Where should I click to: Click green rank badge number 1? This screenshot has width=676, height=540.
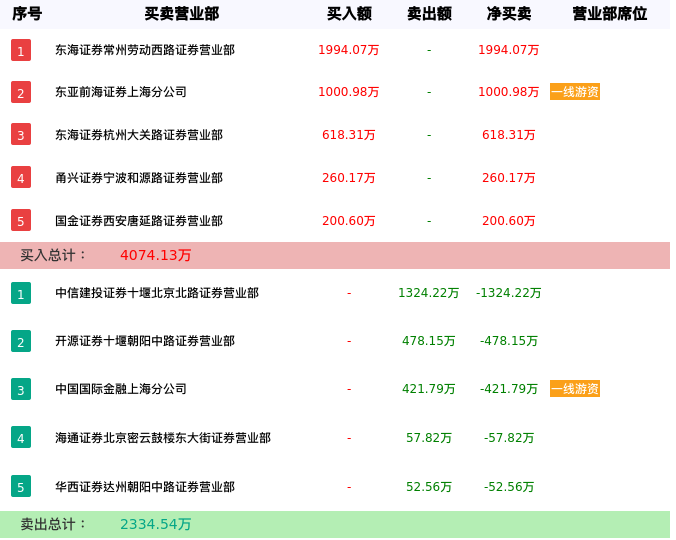coord(21,293)
